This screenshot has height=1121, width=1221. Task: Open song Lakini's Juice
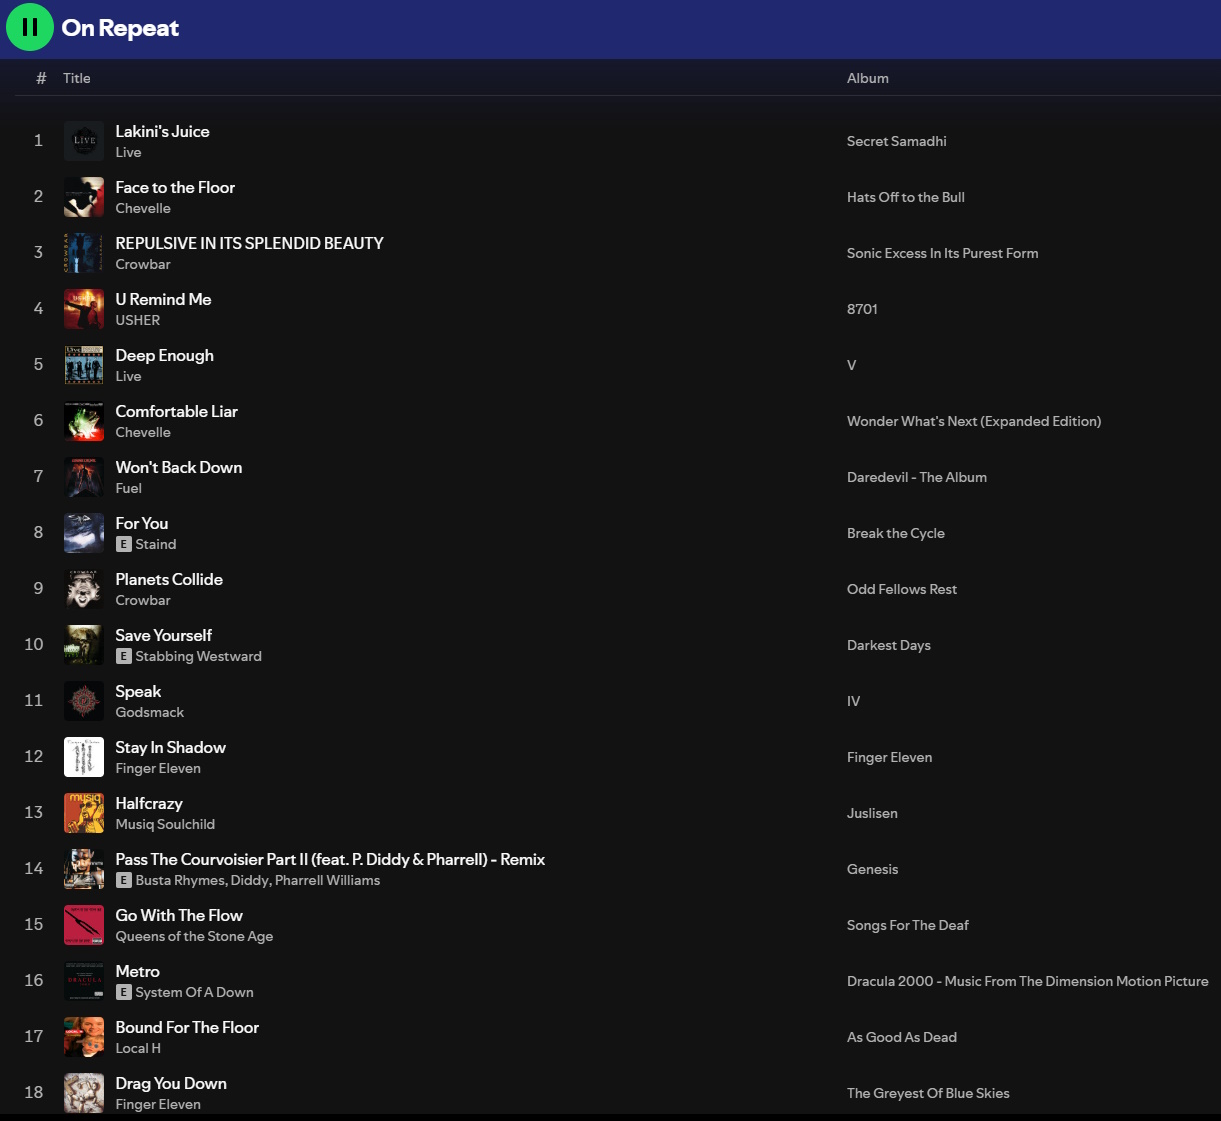[x=162, y=131]
